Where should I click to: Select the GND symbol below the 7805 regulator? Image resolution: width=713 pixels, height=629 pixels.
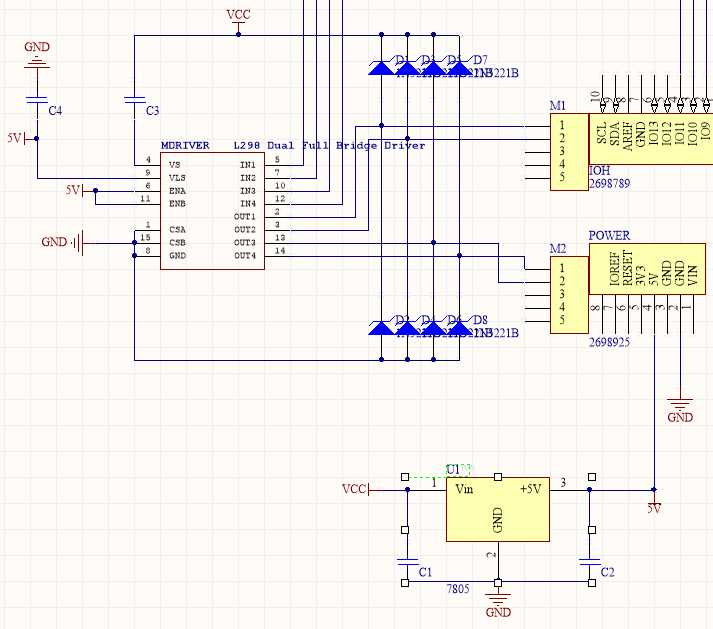[498, 605]
